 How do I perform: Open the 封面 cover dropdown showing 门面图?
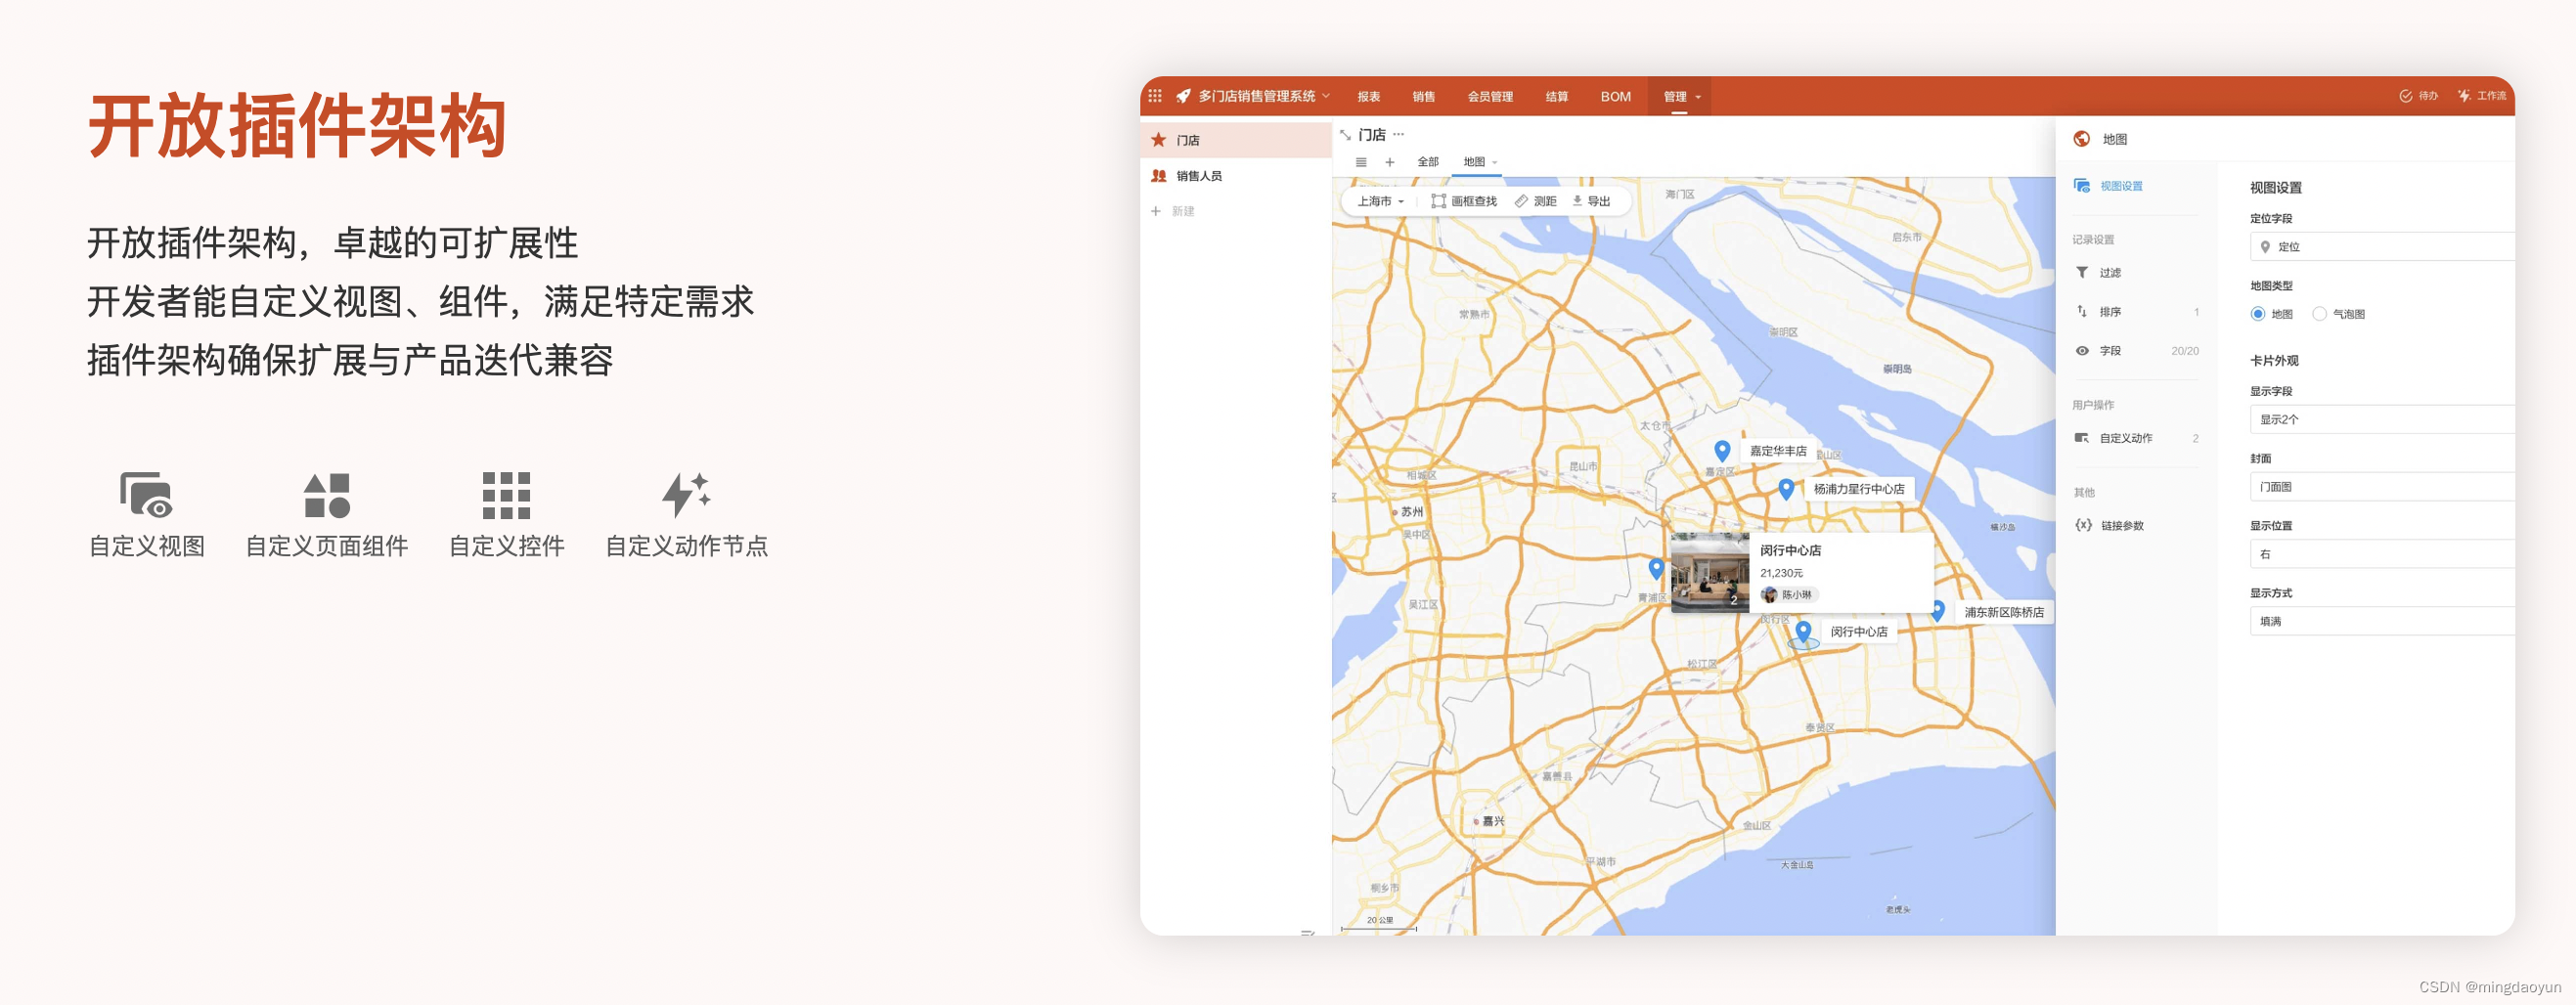[x=2381, y=487]
